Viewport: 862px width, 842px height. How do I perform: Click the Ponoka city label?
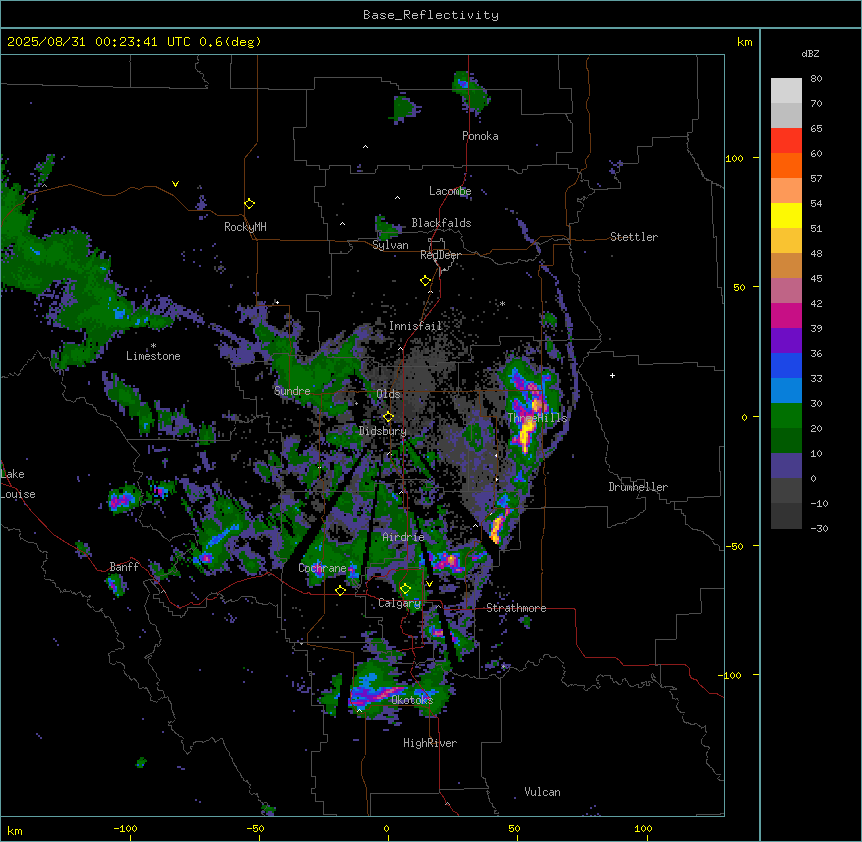(x=480, y=136)
